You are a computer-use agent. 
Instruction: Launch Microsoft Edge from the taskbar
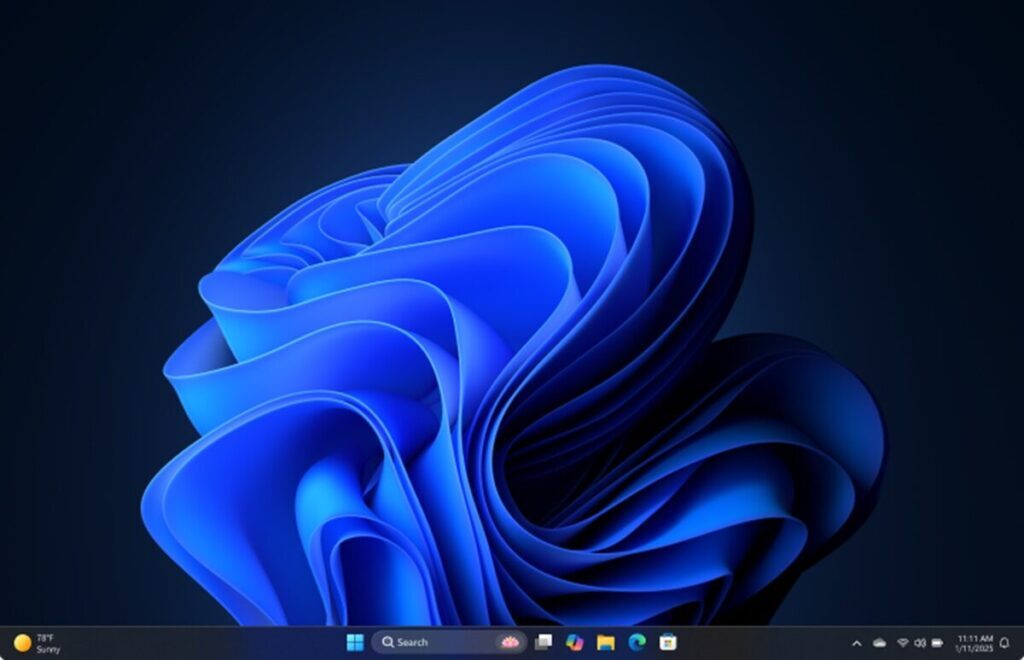(637, 642)
